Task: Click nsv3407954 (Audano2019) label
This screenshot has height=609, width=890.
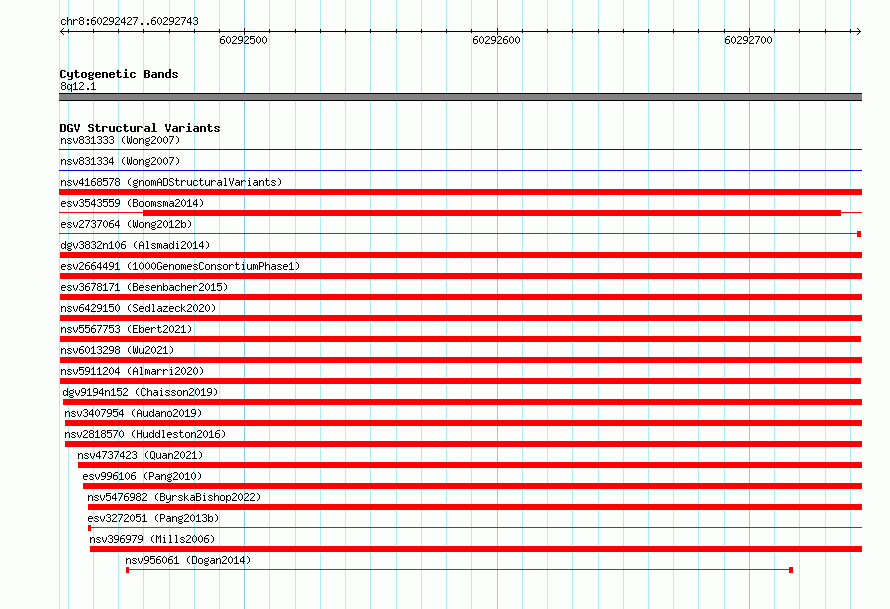Action: 133,413
